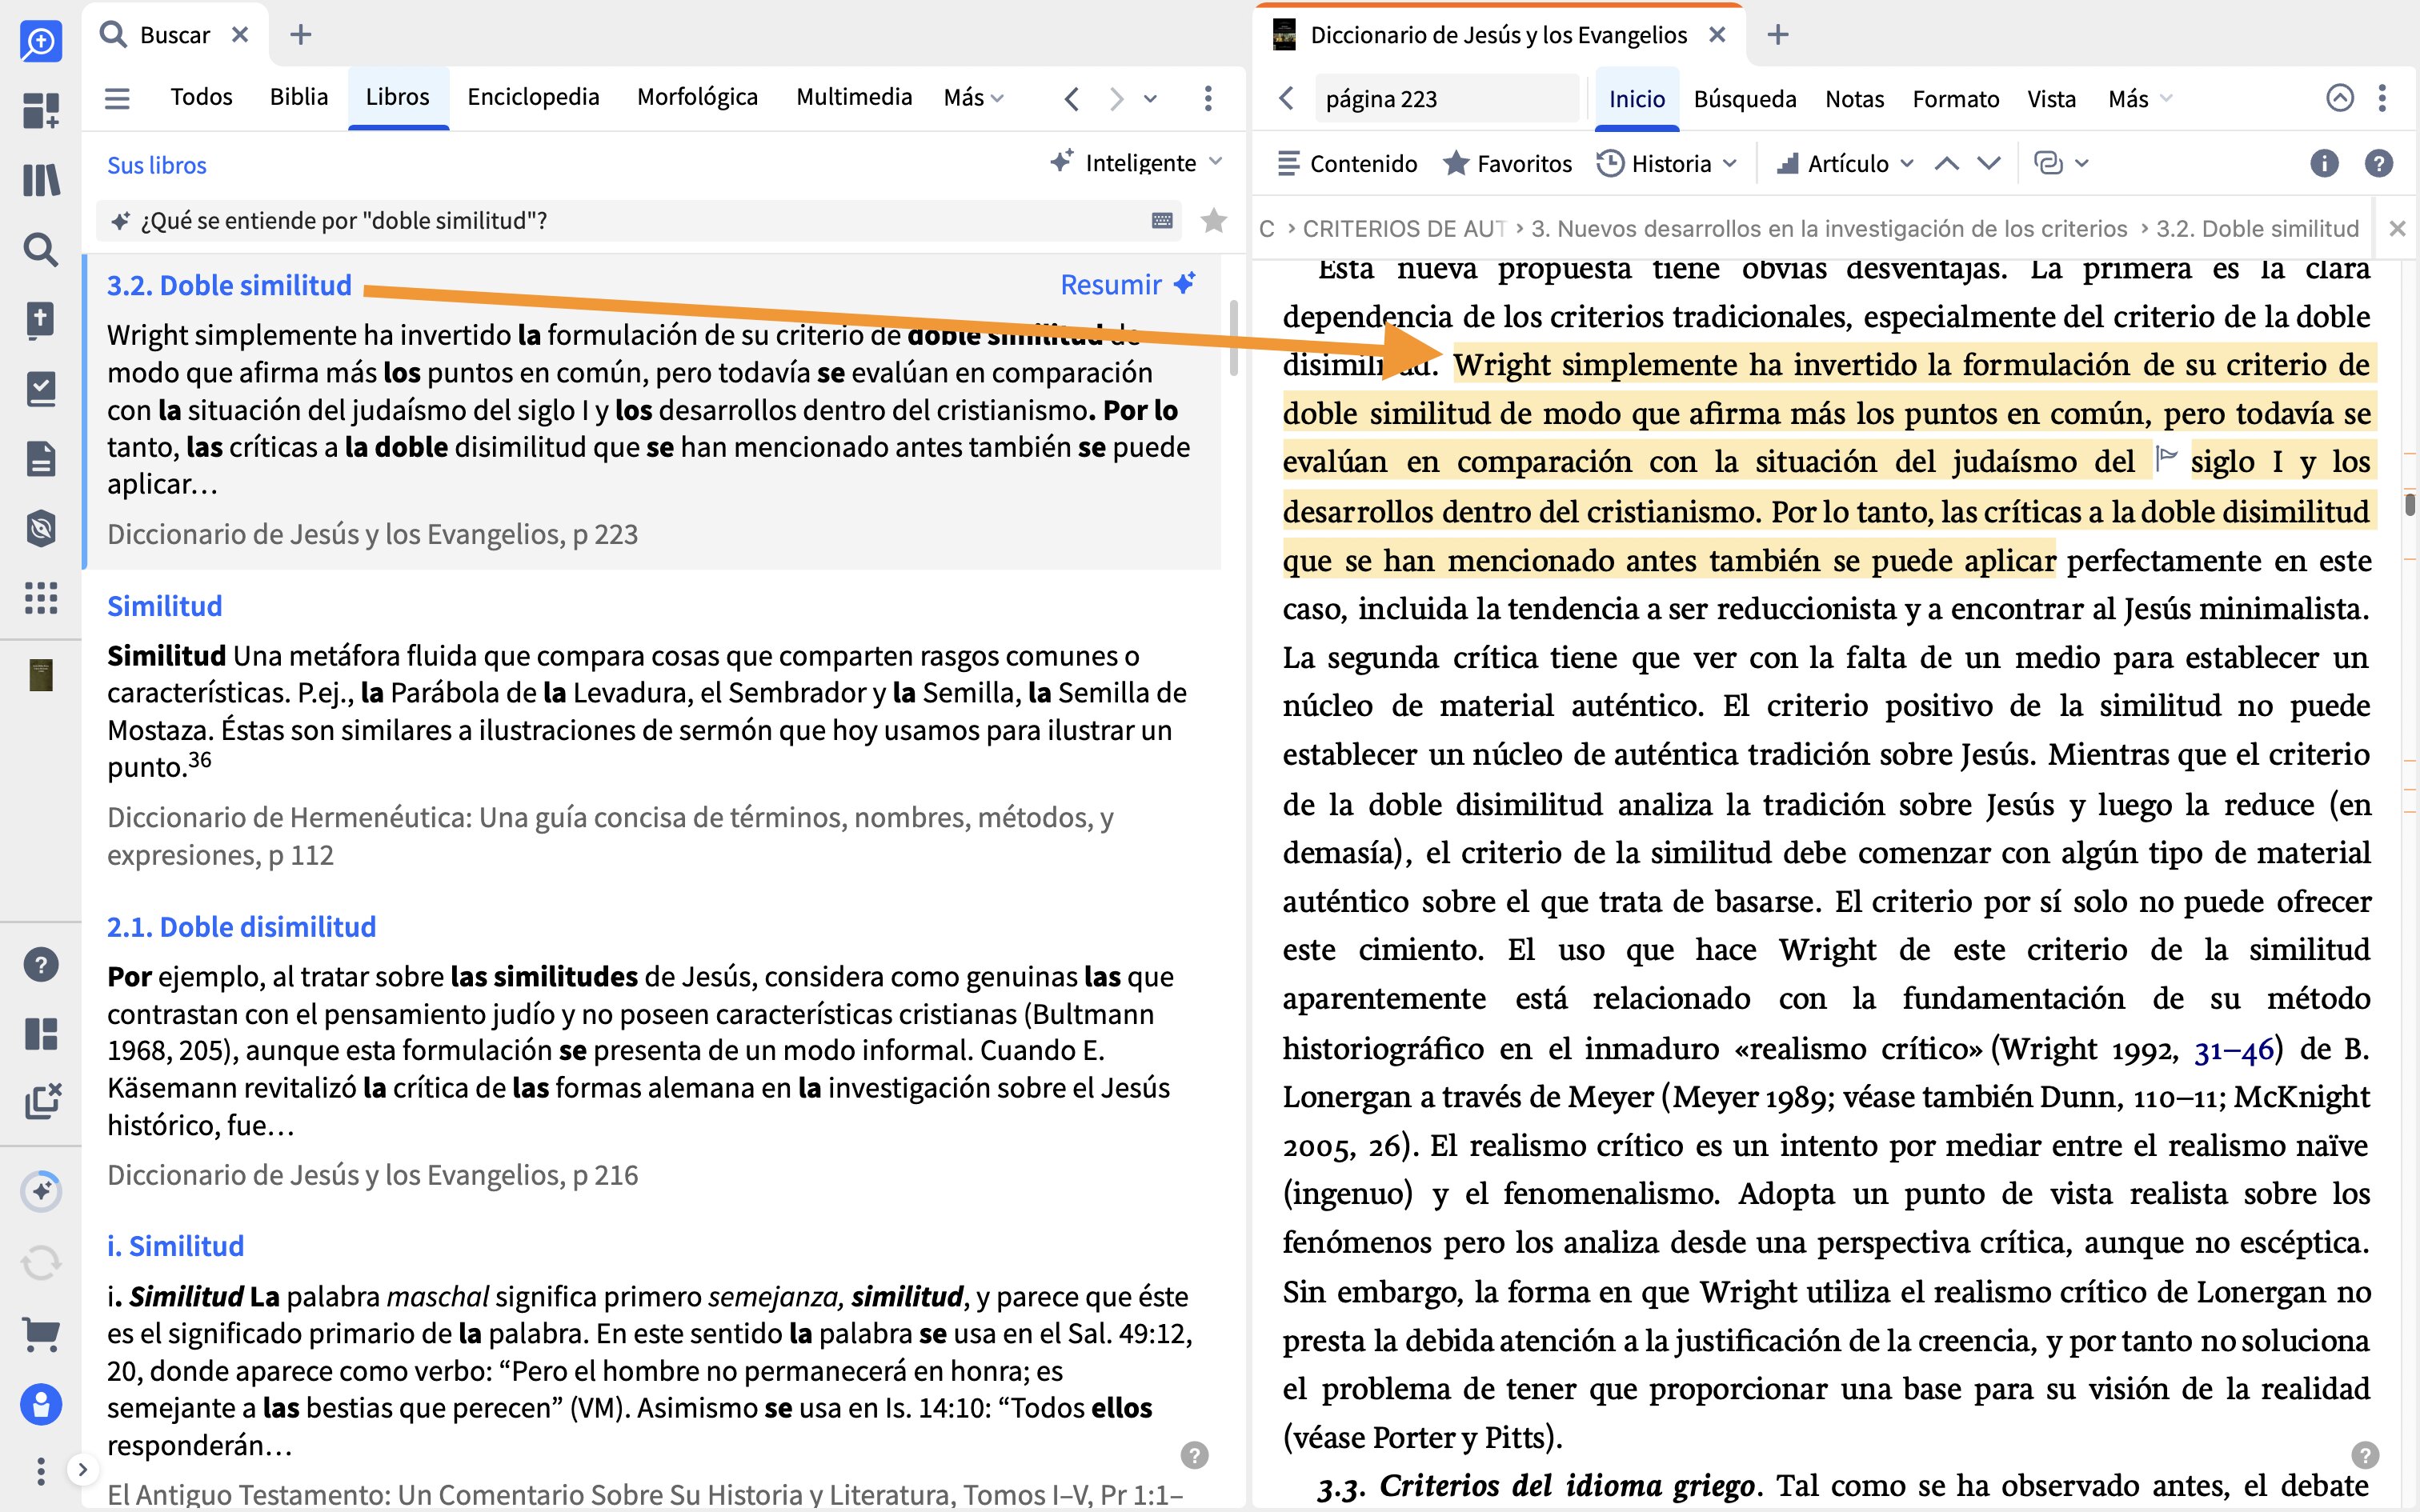2420x1512 pixels.
Task: Open the book cover shortcut in the sidebar
Action: pyautogui.click(x=41, y=675)
